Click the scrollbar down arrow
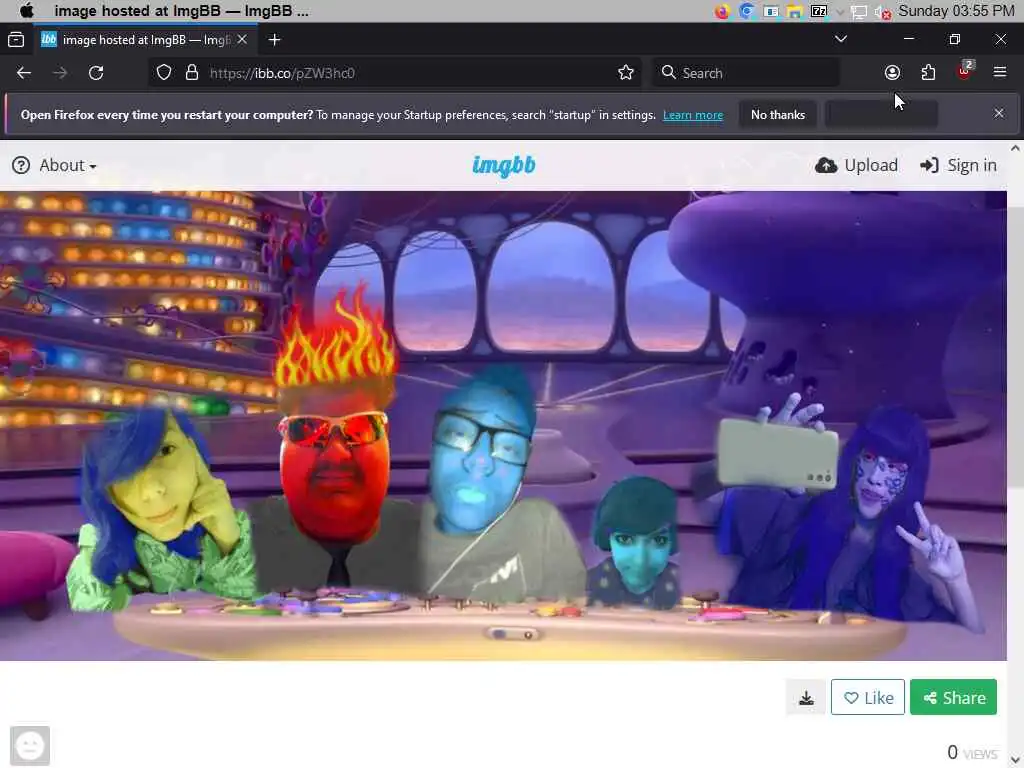This screenshot has height=768, width=1024. (1016, 760)
